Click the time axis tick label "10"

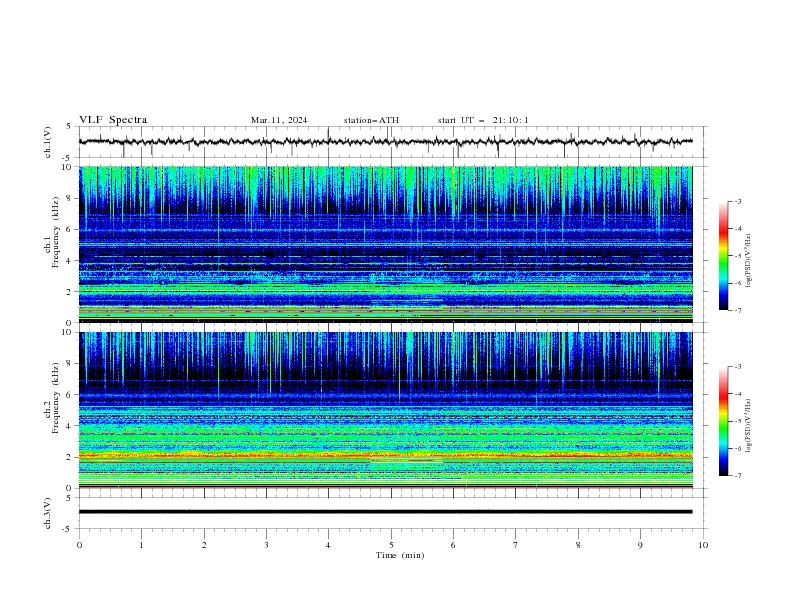[x=703, y=545]
